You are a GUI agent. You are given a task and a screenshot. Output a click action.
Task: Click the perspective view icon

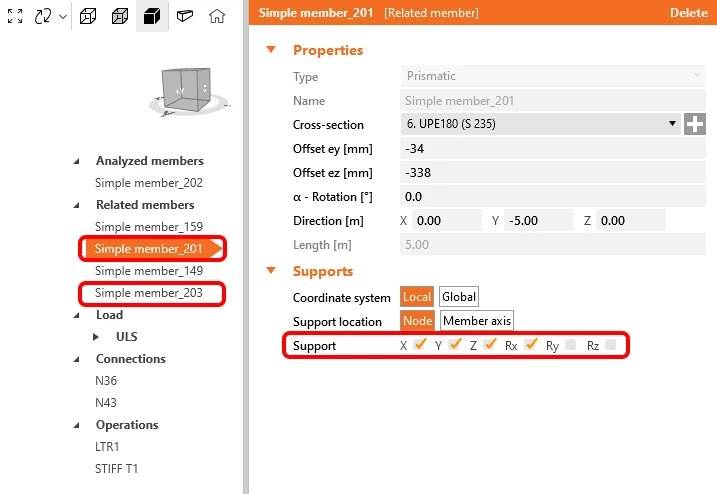click(185, 16)
